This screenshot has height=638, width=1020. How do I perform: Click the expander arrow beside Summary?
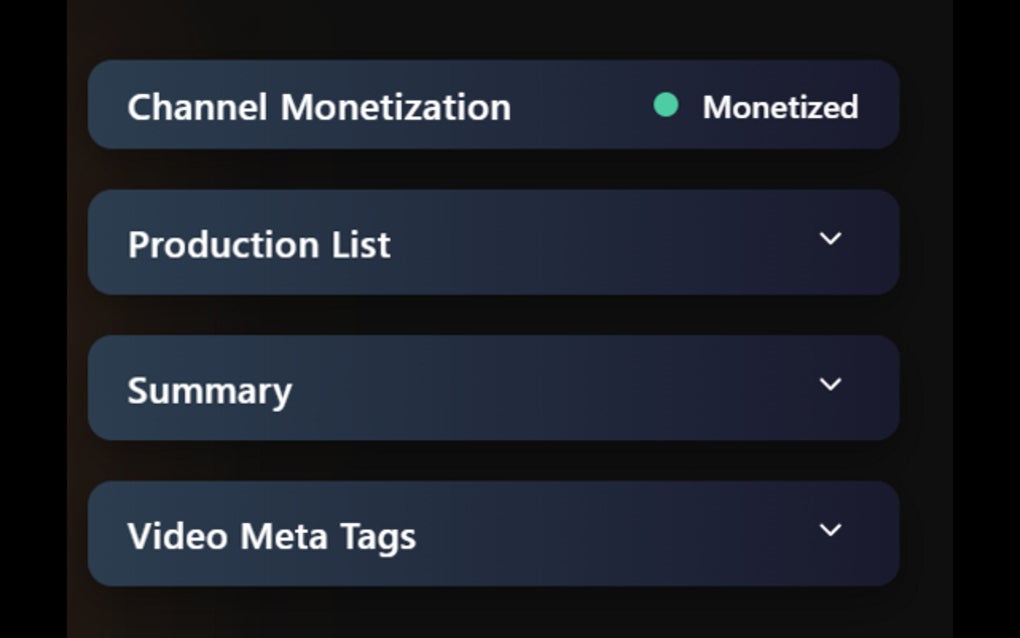pyautogui.click(x=829, y=385)
